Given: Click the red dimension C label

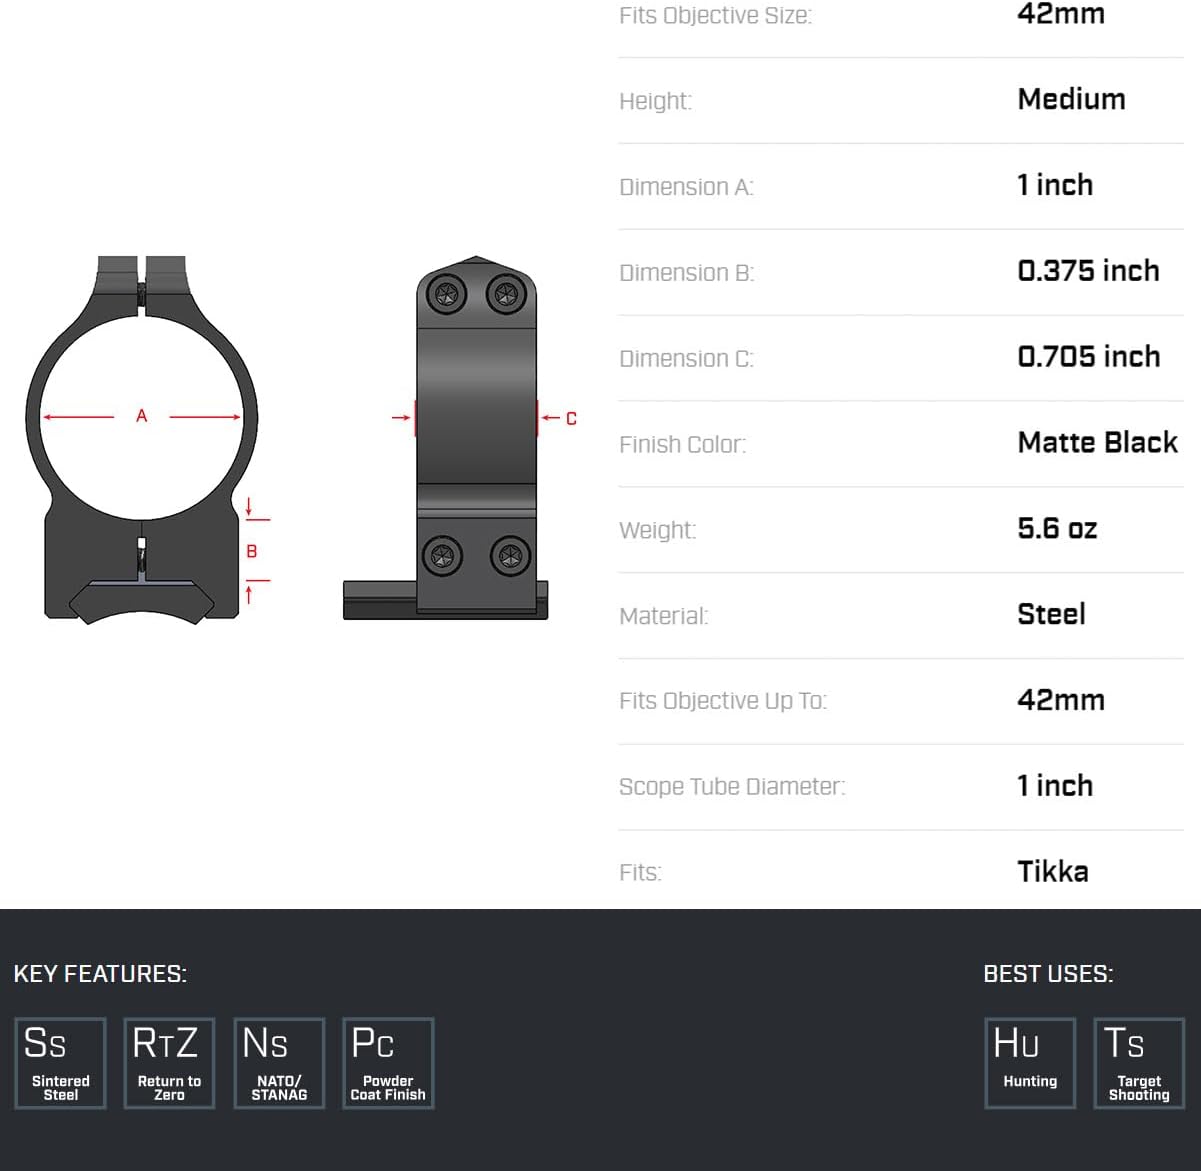Looking at the screenshot, I should pyautogui.click(x=571, y=418).
